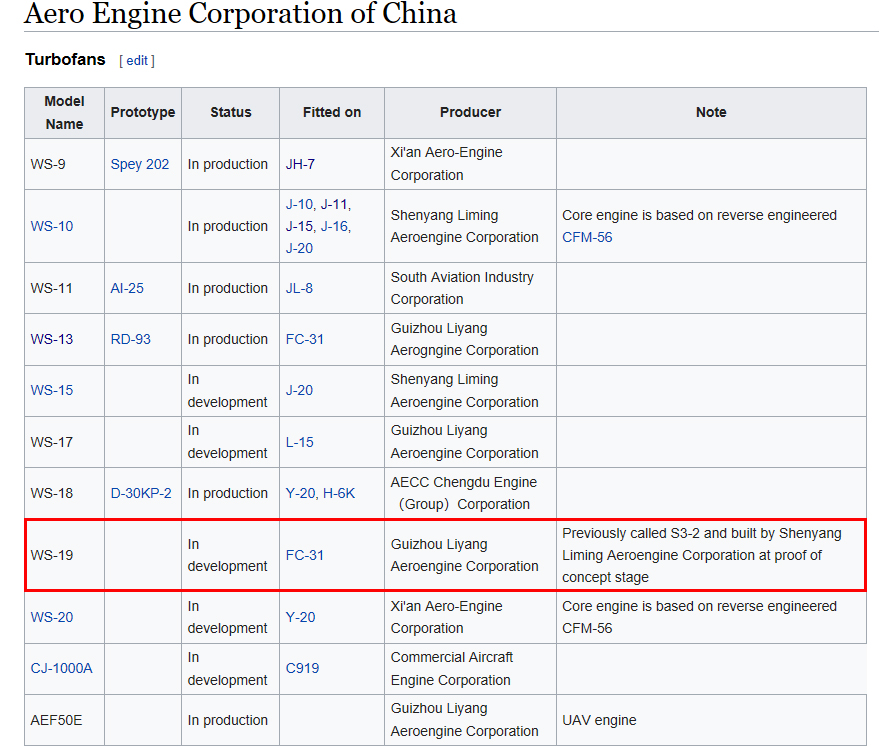Open the C919 aircraft link

pyautogui.click(x=302, y=668)
